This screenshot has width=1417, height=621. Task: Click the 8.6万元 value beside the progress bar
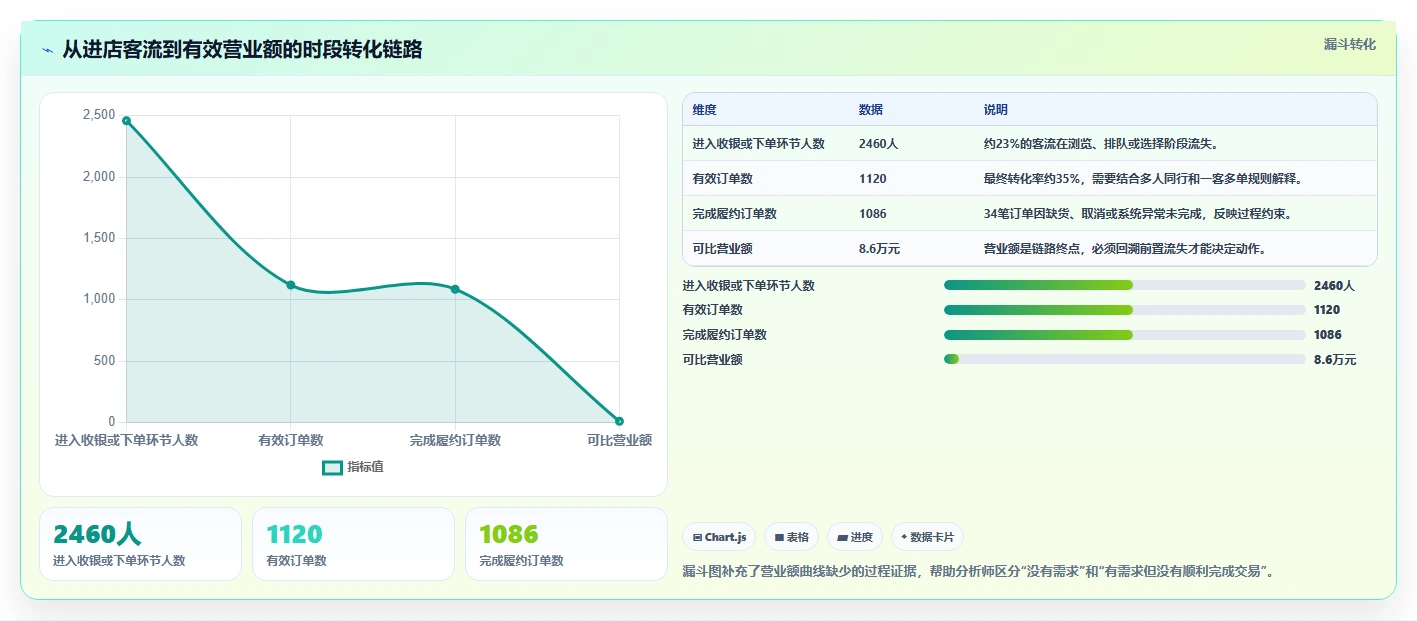1335,360
